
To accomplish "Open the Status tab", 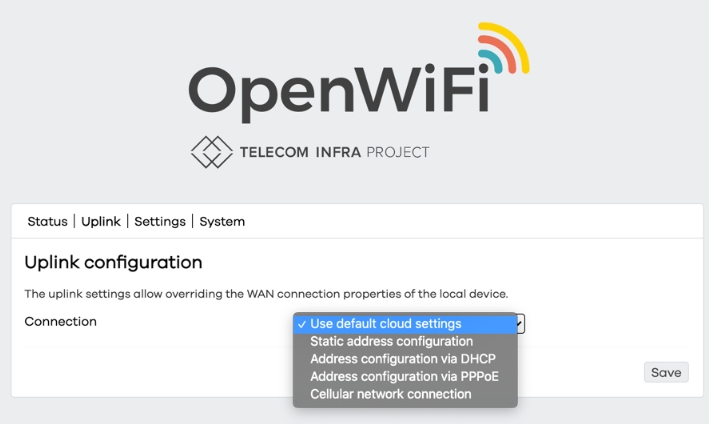I will [x=47, y=221].
